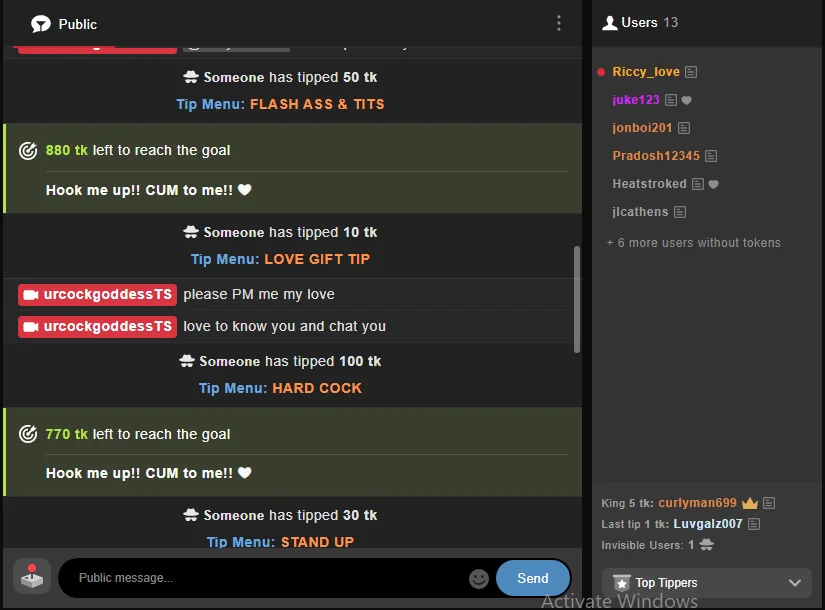Send the public message
This screenshot has height=610, width=825.
pyautogui.click(x=533, y=578)
